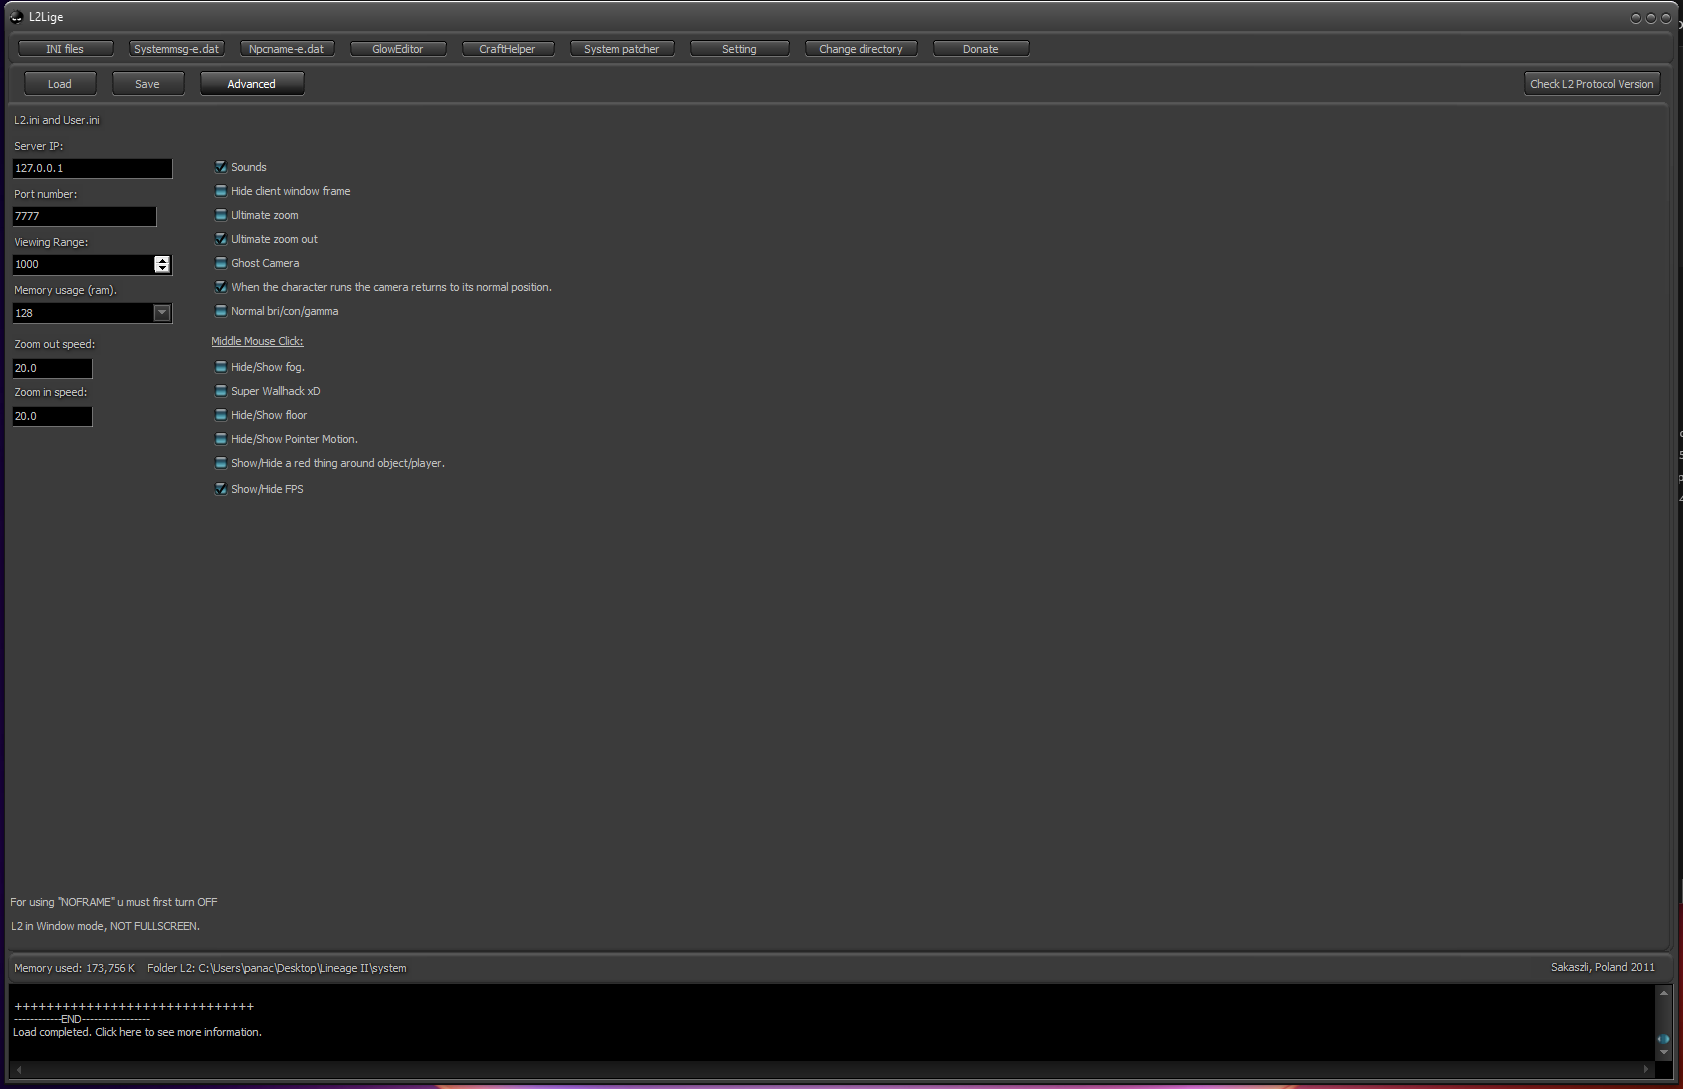Click the blue scrollbar marker icon in log
The height and width of the screenshot is (1089, 1683).
coord(1663,1039)
